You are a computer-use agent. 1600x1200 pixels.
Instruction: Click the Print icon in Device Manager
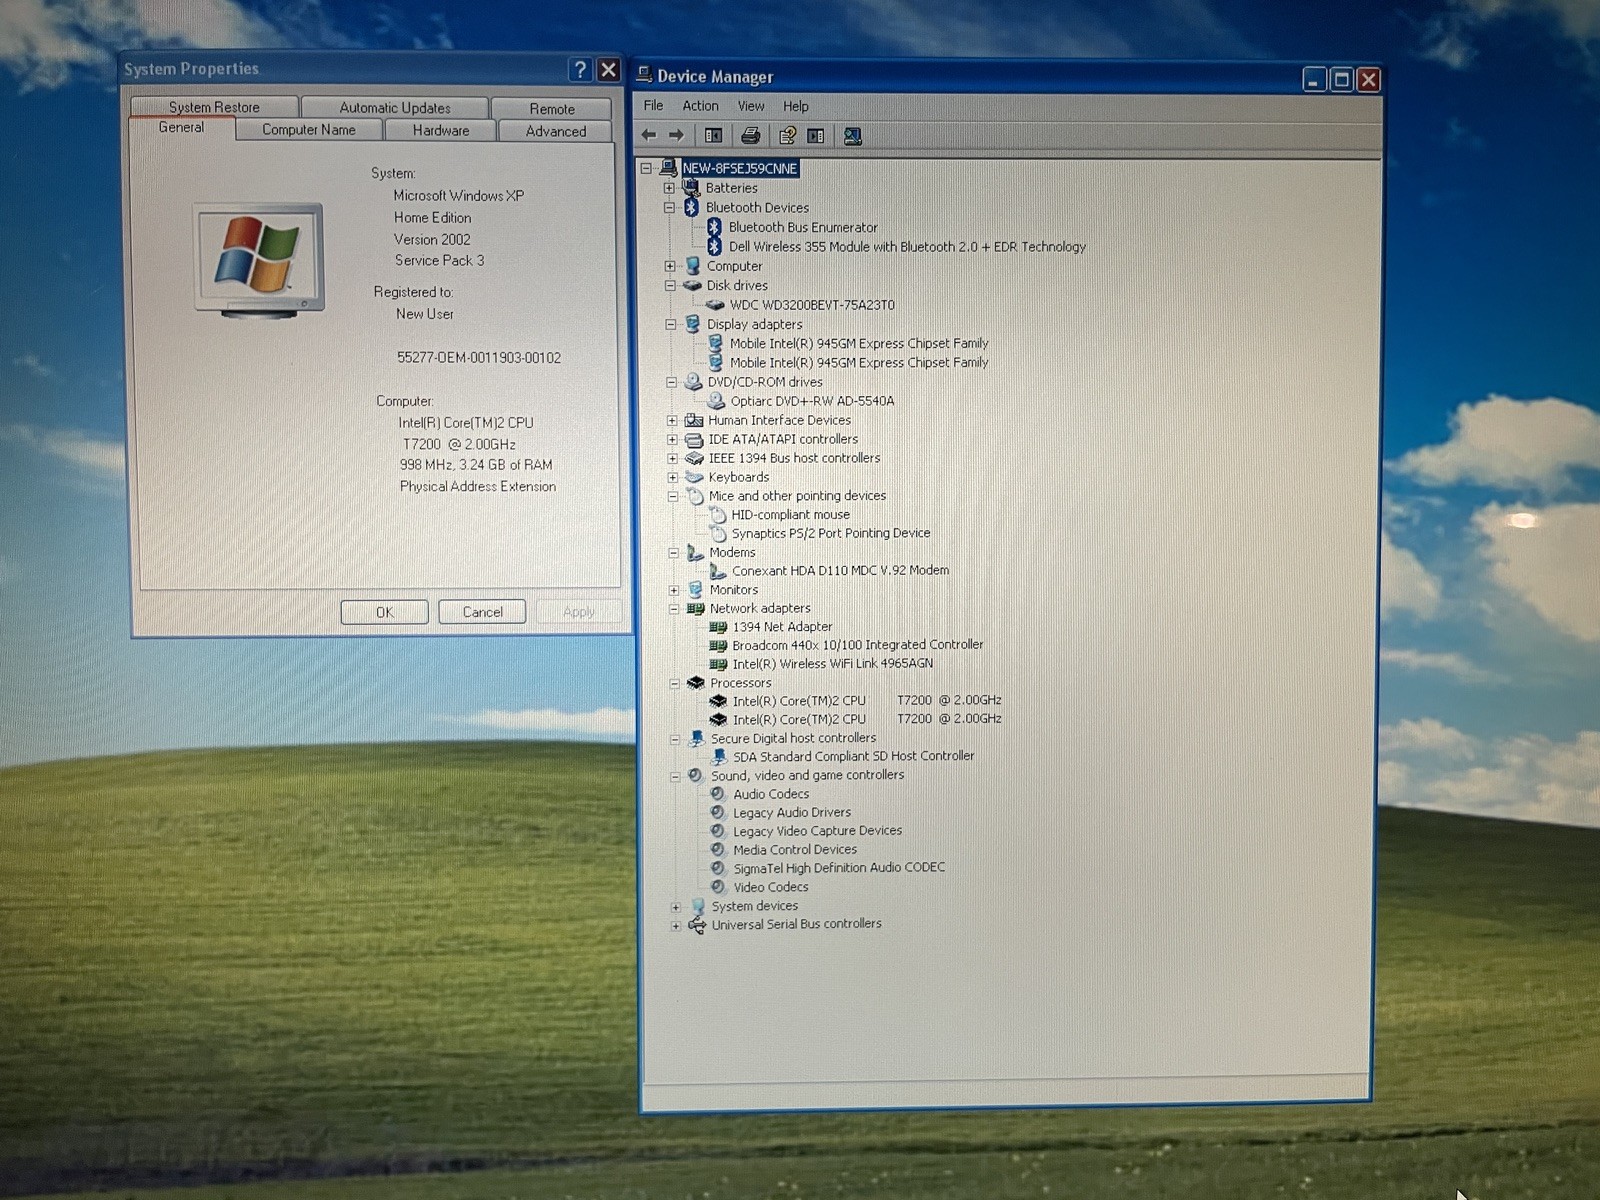[750, 135]
